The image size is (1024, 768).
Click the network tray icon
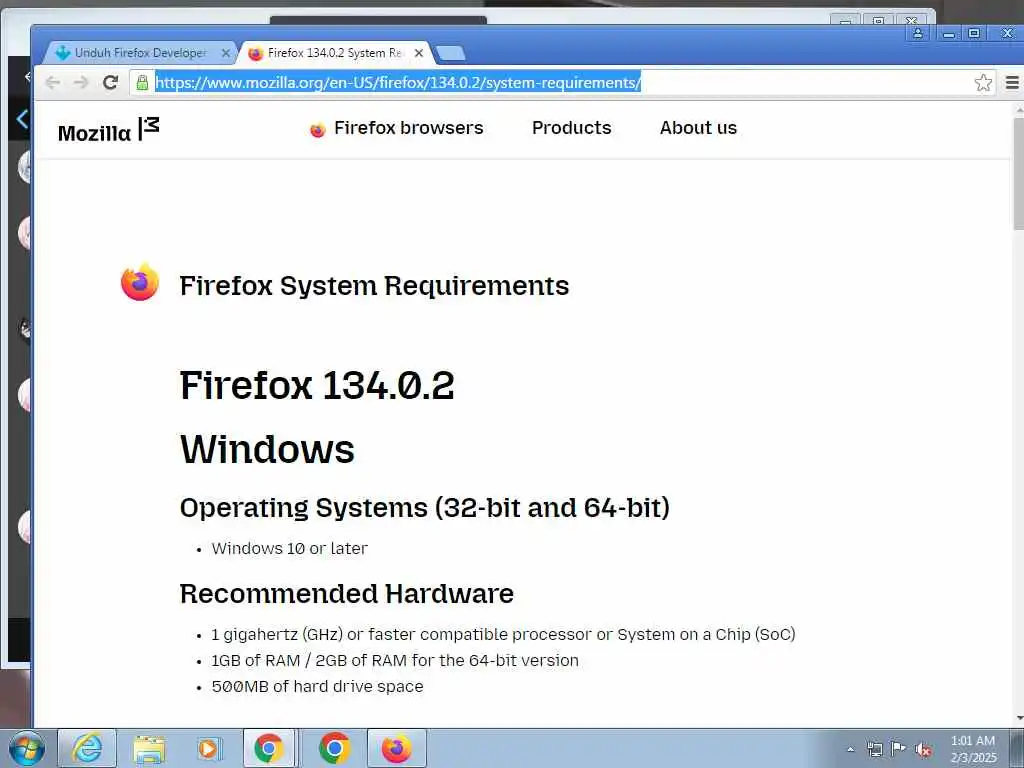point(874,749)
